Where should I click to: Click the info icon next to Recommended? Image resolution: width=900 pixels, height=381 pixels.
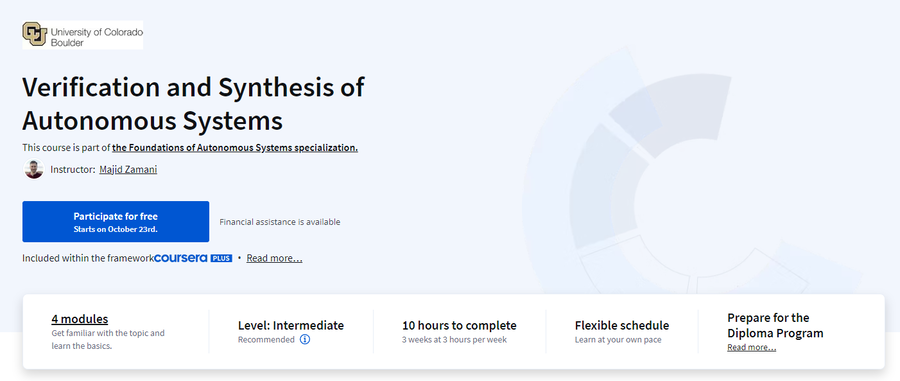[305, 340]
